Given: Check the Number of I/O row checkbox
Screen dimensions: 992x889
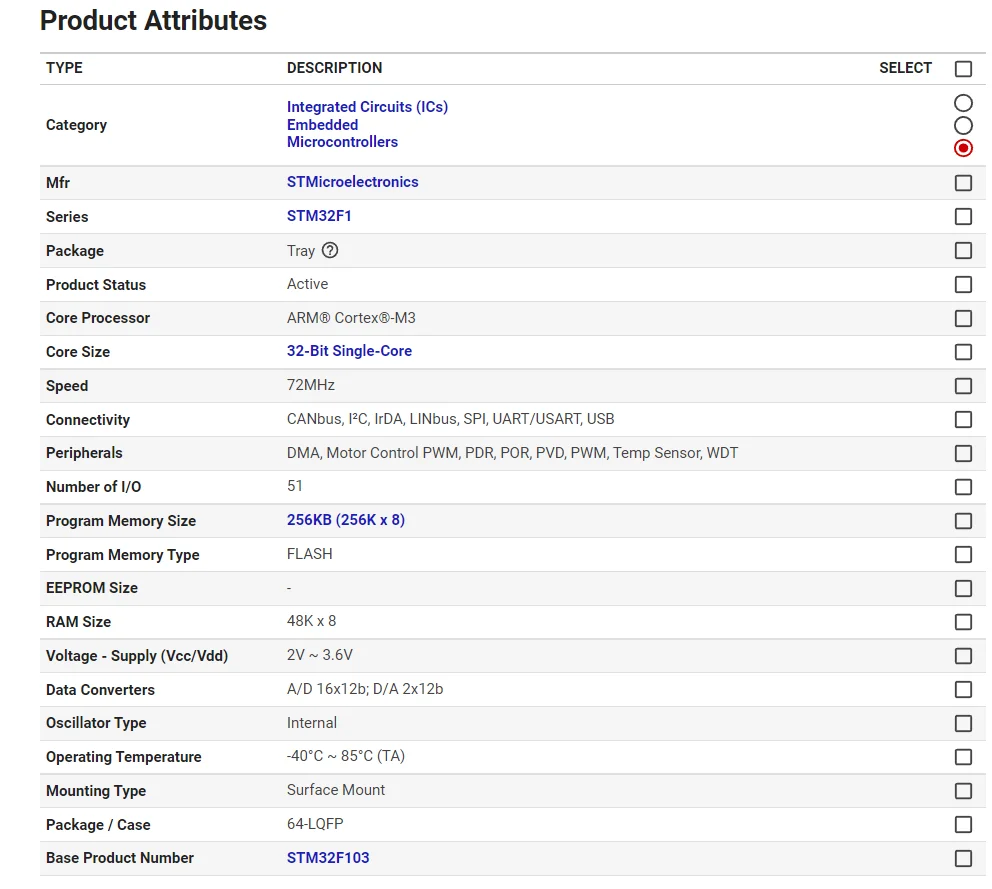Looking at the screenshot, I should 963,487.
